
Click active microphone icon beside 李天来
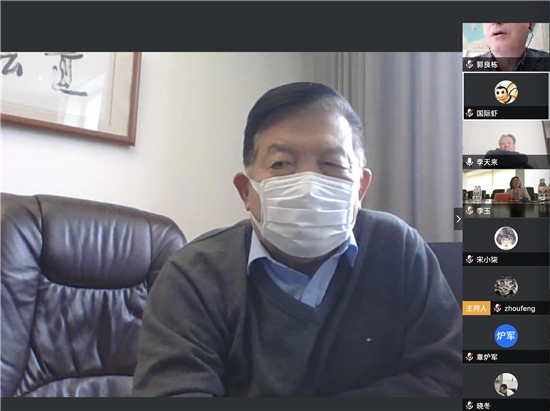(x=469, y=162)
